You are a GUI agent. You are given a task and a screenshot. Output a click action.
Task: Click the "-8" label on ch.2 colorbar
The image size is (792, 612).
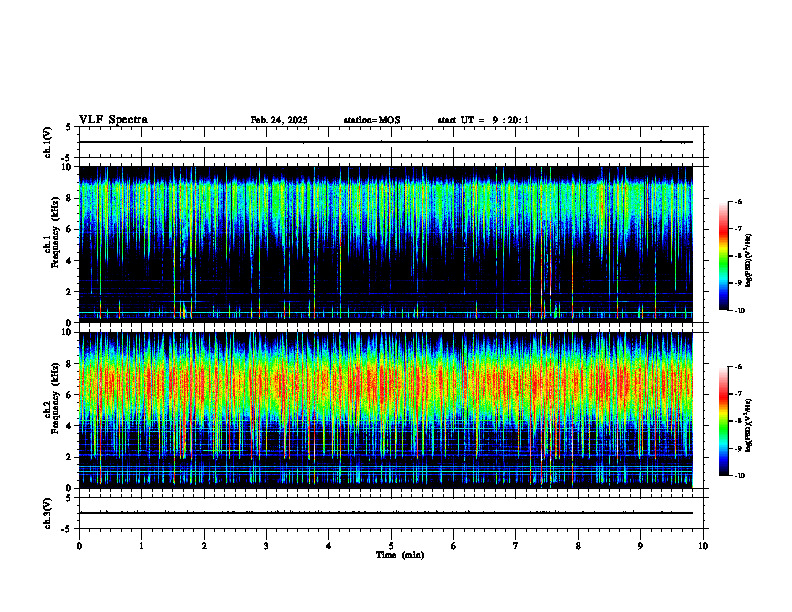[x=738, y=421]
